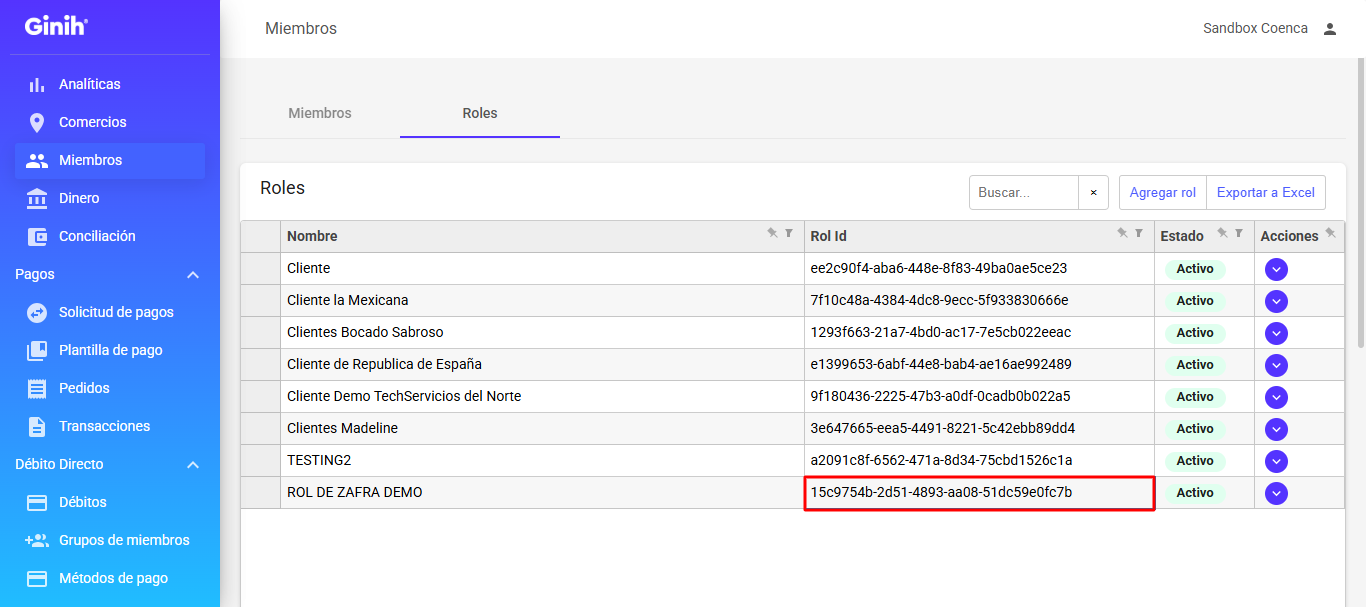Image resolution: width=1366 pixels, height=607 pixels.
Task: Pin the Estado column
Action: point(1222,233)
